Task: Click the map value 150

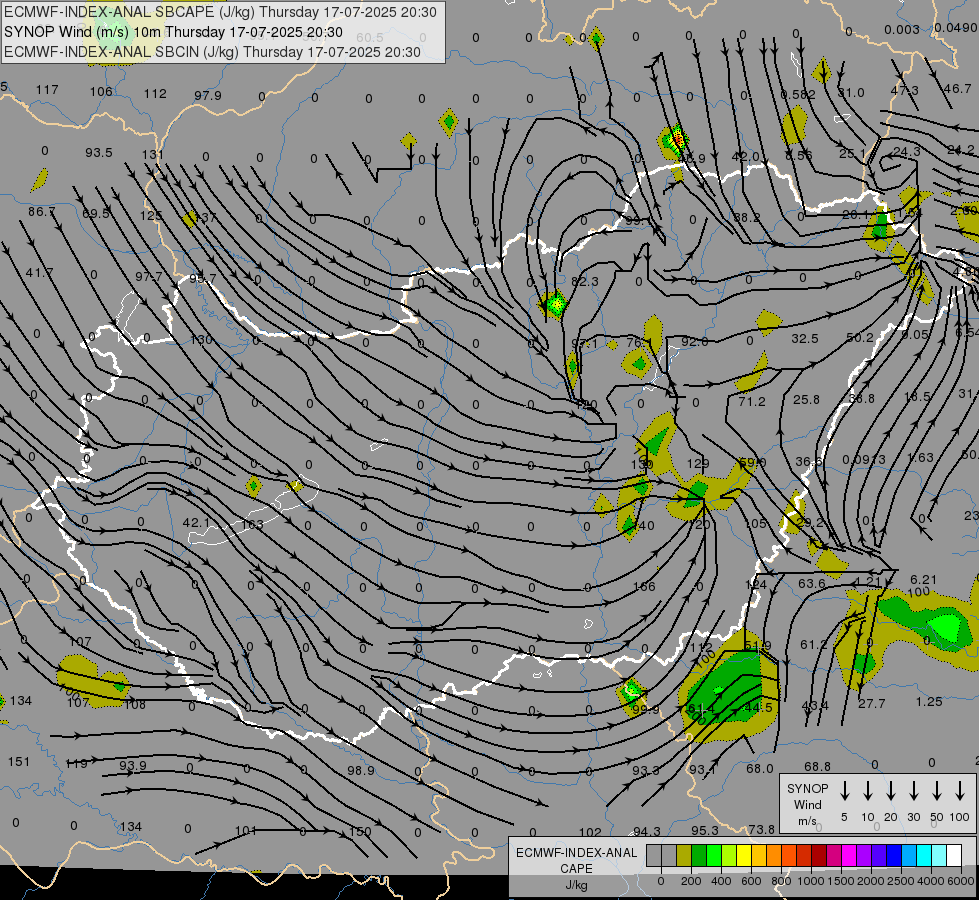Action: coord(360,832)
